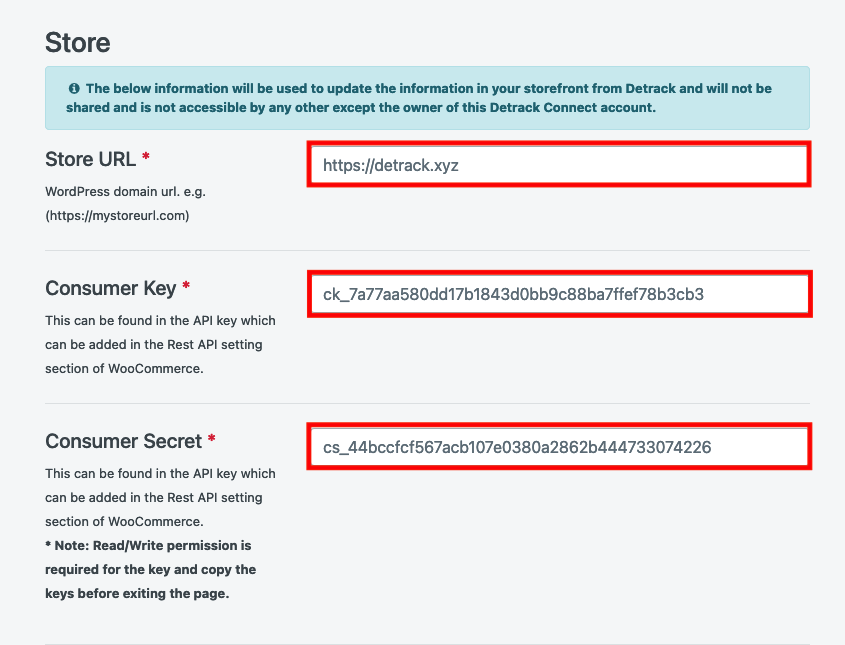
Task: Click the bold Read/Write permission note
Action: (150, 570)
